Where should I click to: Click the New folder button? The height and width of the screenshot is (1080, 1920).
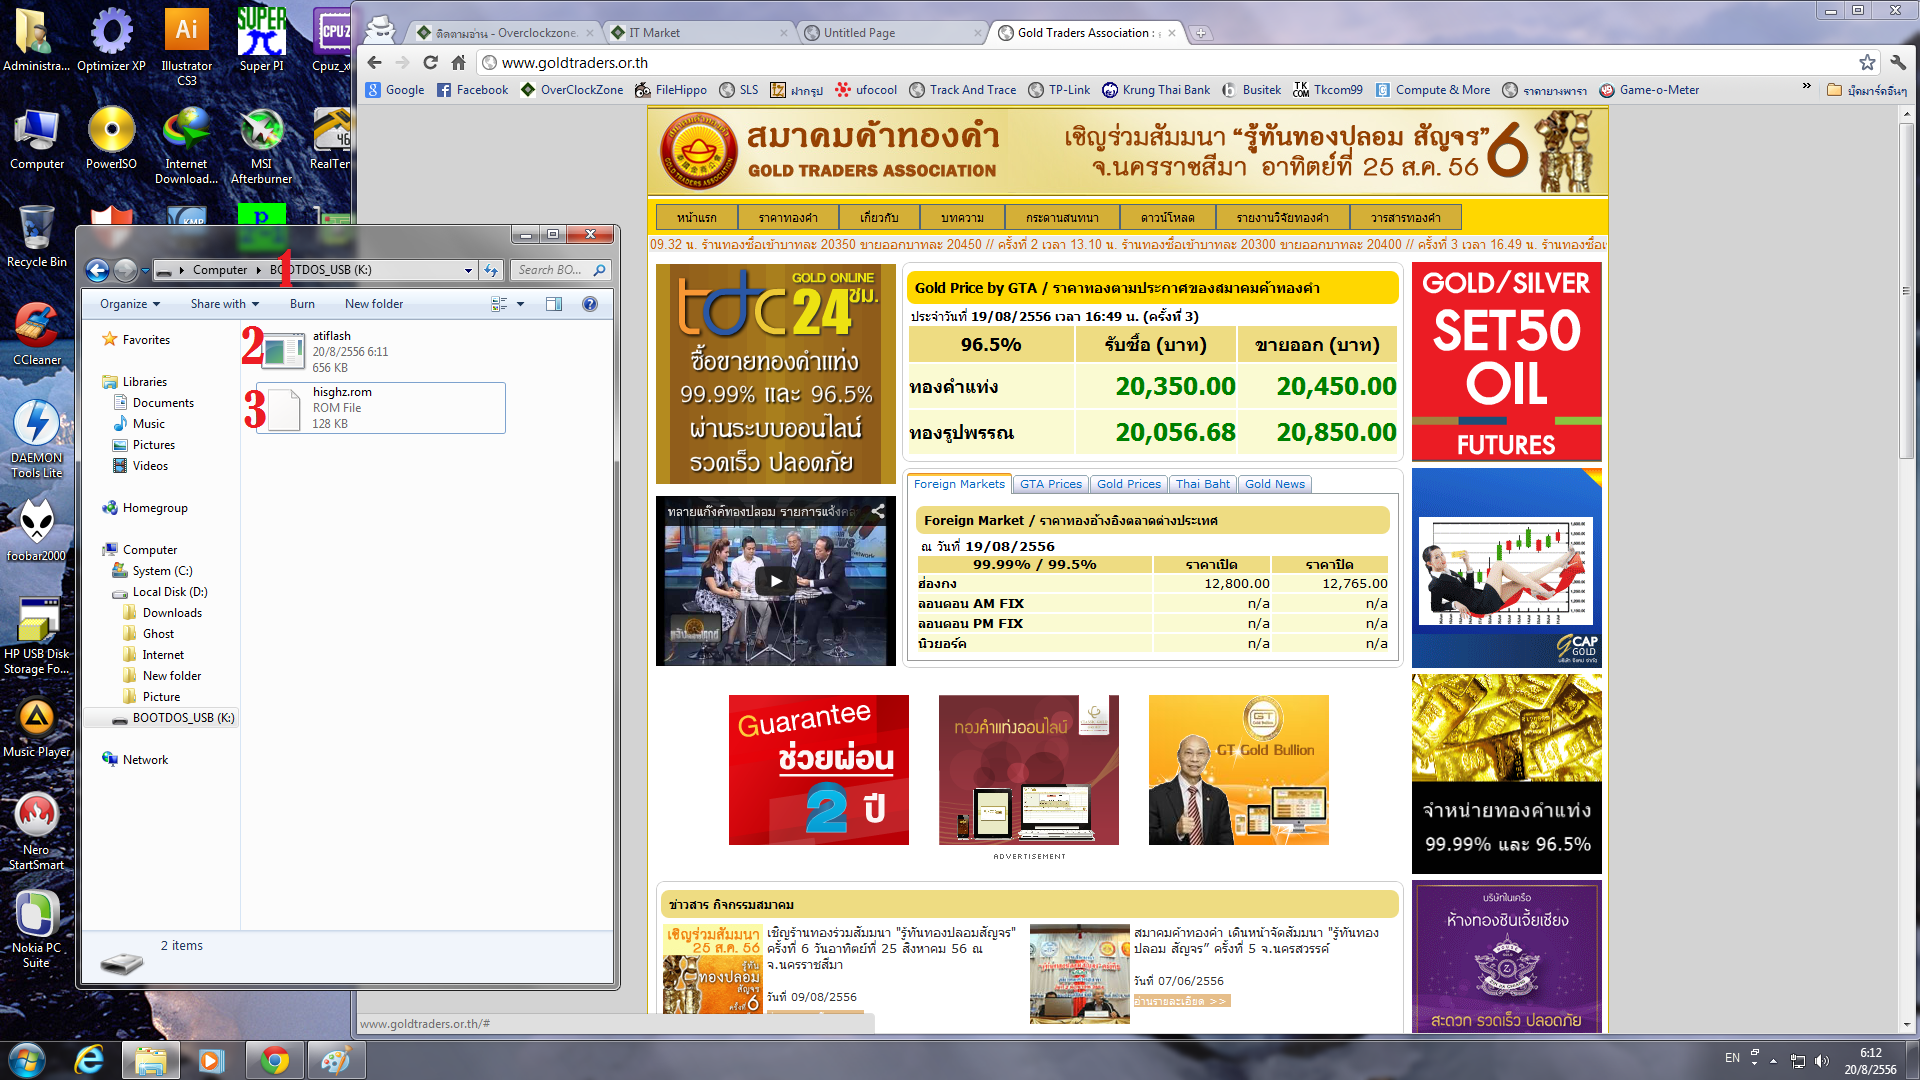[373, 304]
